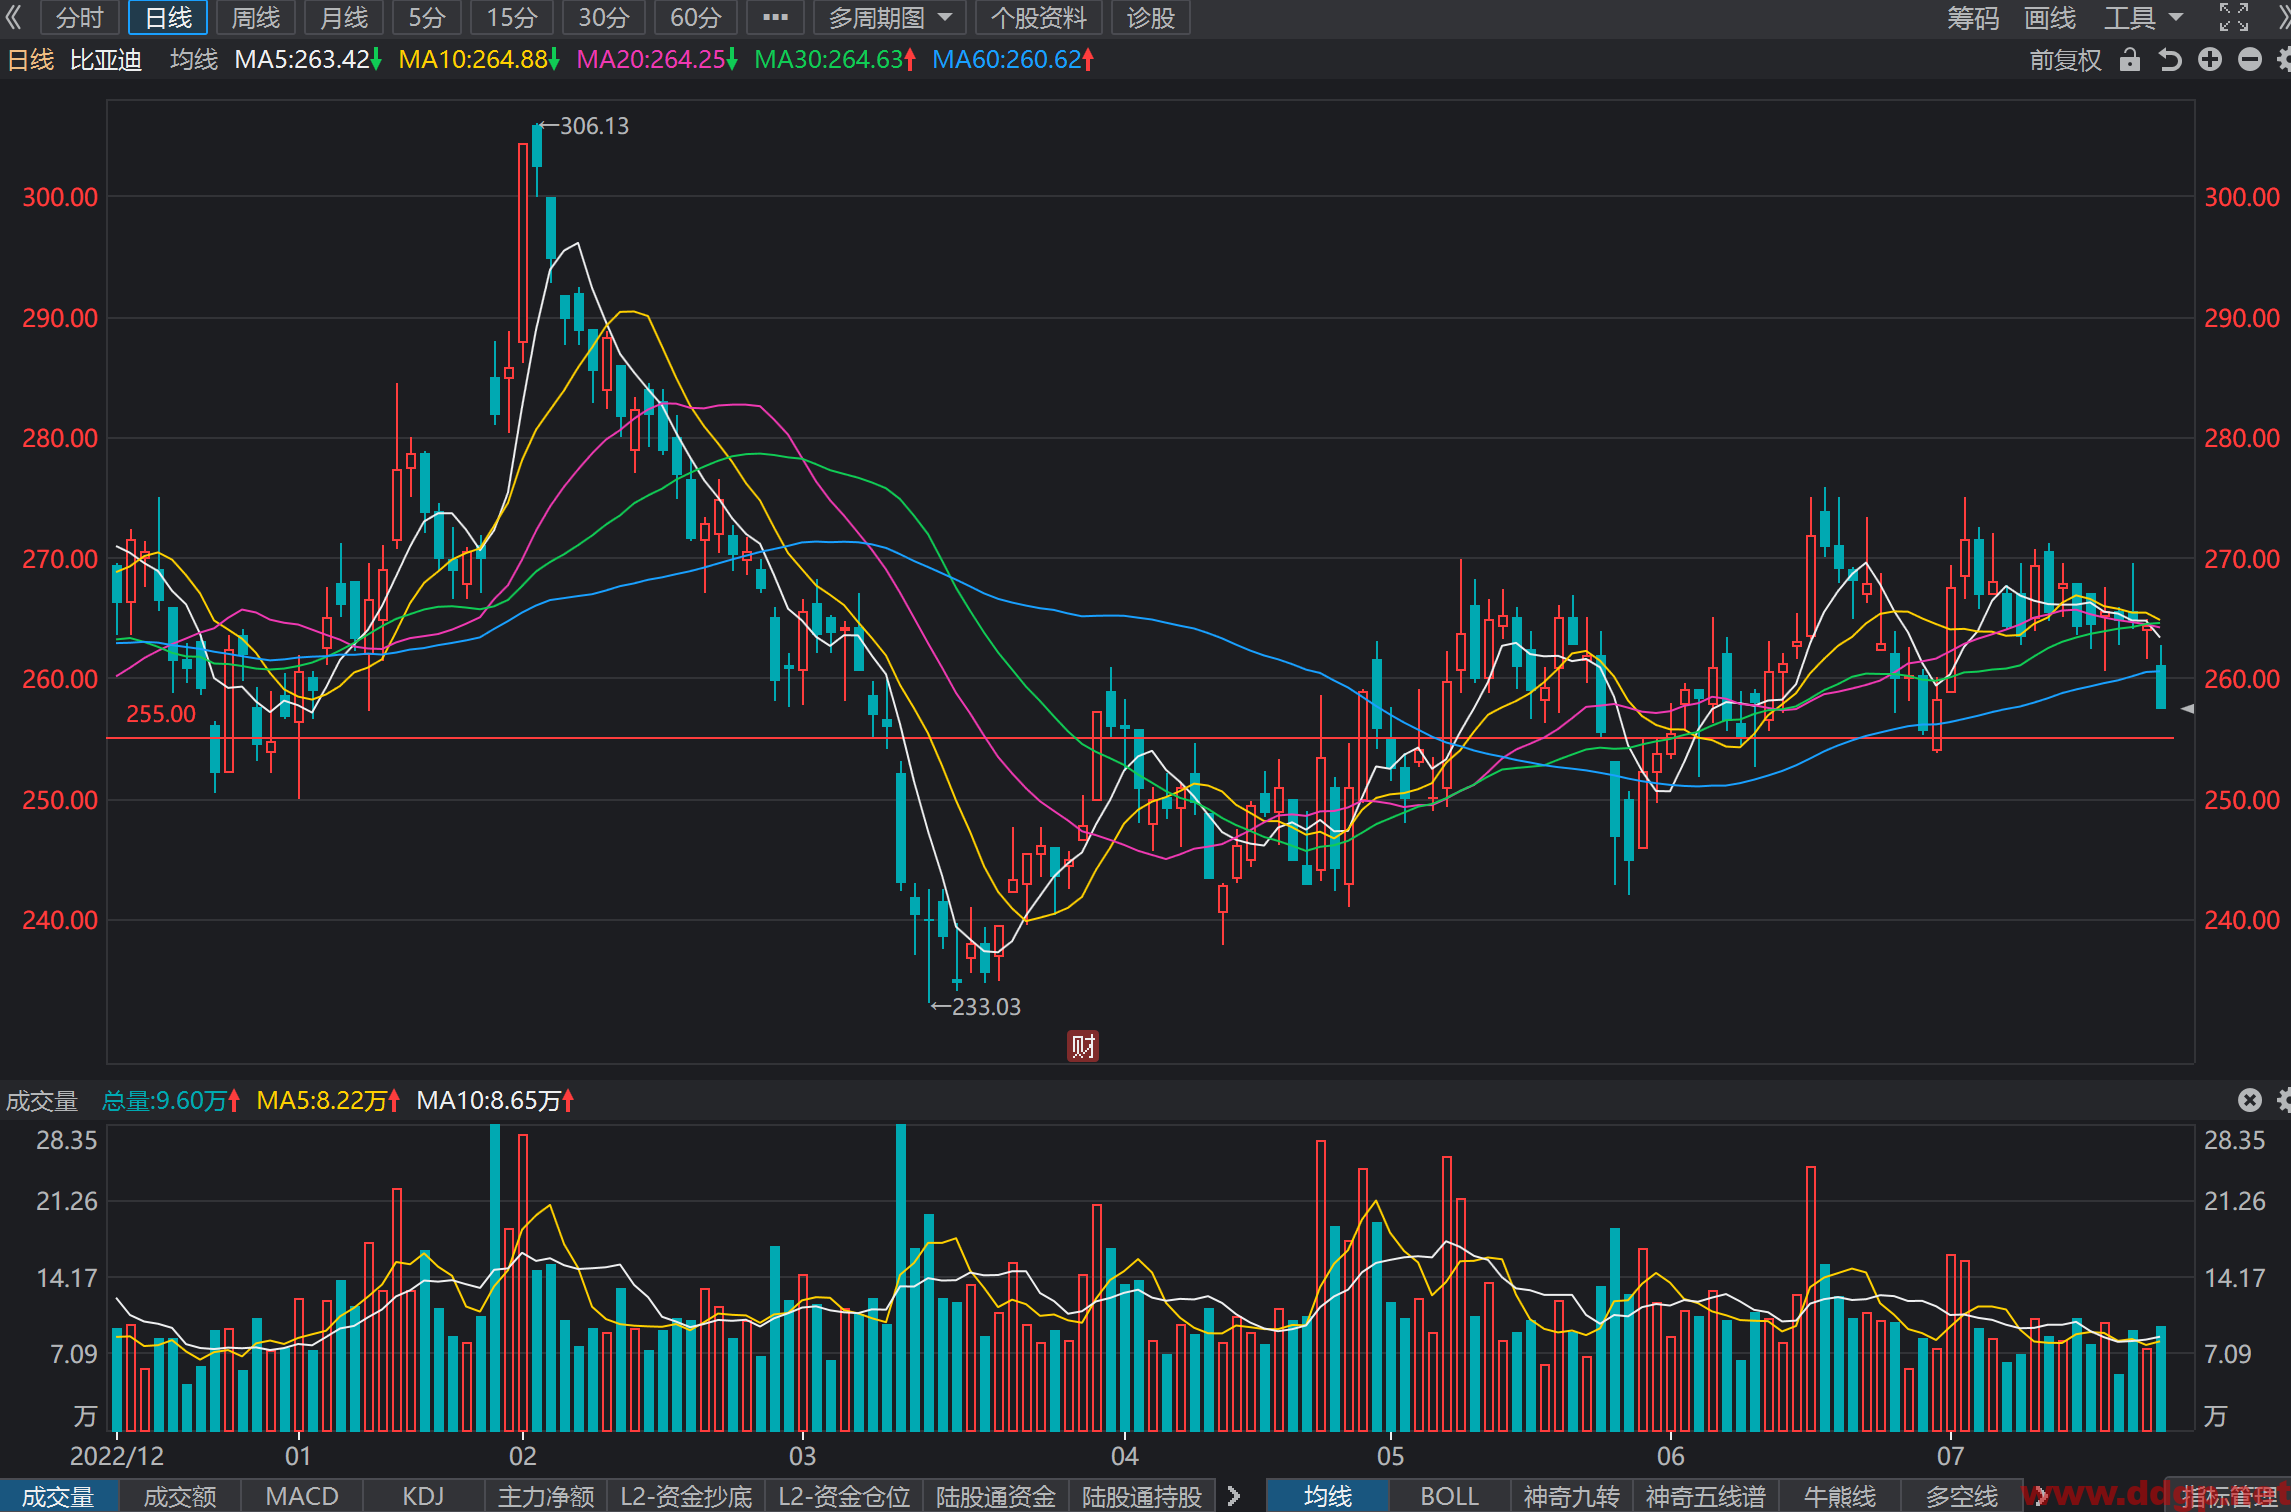Click the 均线 moving average label
Image resolution: width=2291 pixels, height=1512 pixels.
tap(194, 60)
